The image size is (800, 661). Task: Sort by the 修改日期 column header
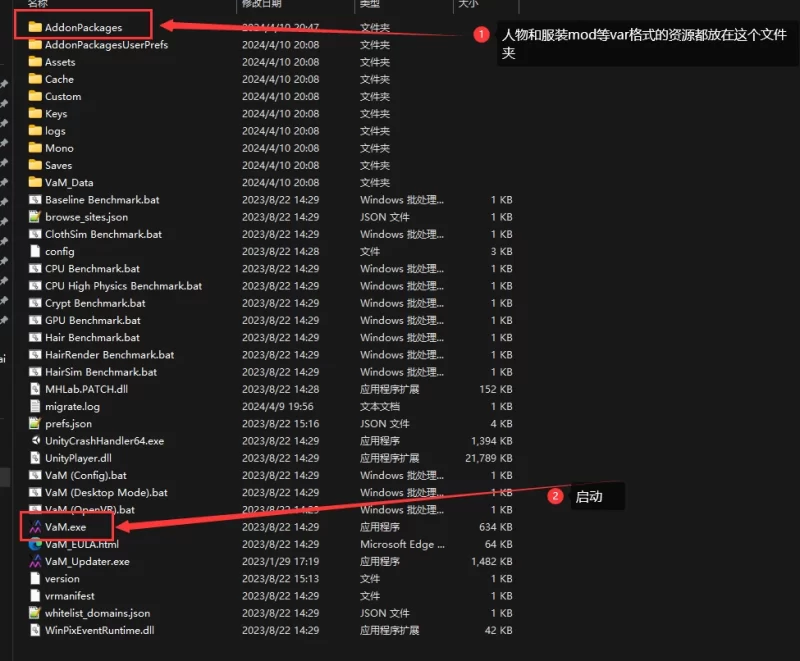pyautogui.click(x=263, y=5)
